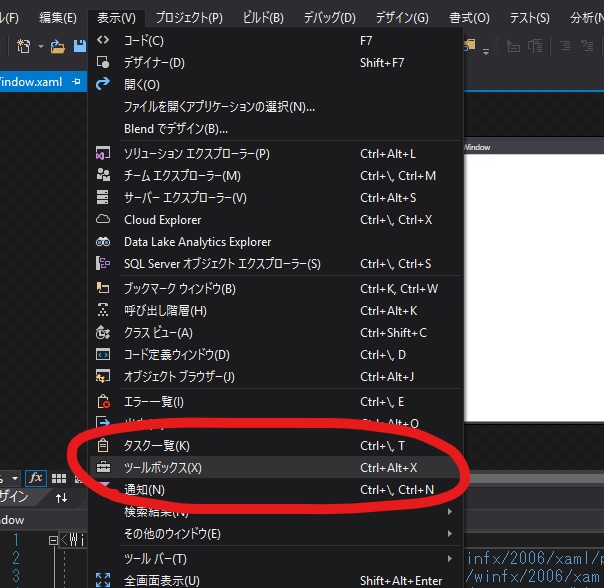Open SQL Server オブジェクト エクスプローラー(S)
Screen dimensions: 604x588
(275, 264)
